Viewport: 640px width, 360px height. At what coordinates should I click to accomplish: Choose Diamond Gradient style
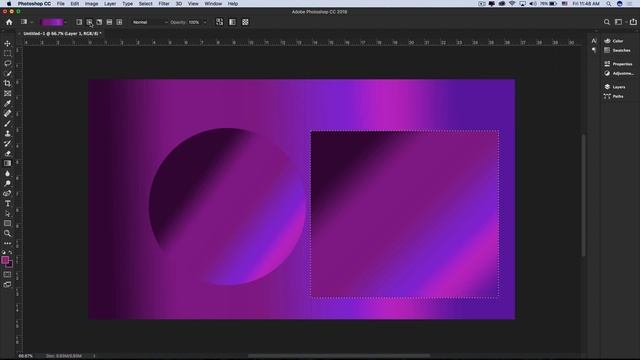pyautogui.click(x=119, y=22)
